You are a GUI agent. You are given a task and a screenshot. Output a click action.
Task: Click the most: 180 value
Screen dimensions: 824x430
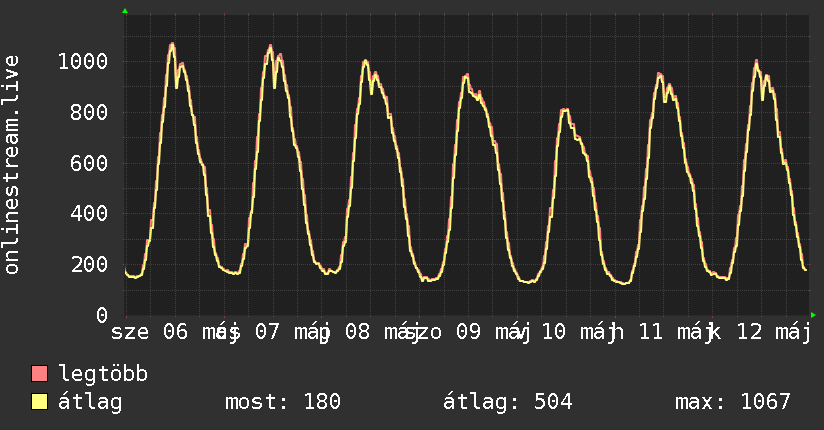[x=283, y=402]
